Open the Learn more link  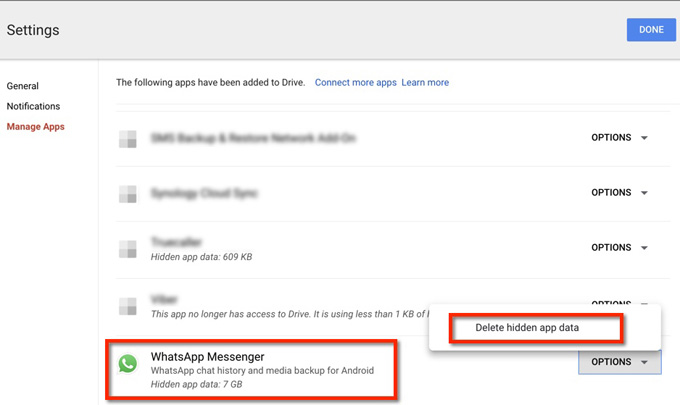pos(425,82)
